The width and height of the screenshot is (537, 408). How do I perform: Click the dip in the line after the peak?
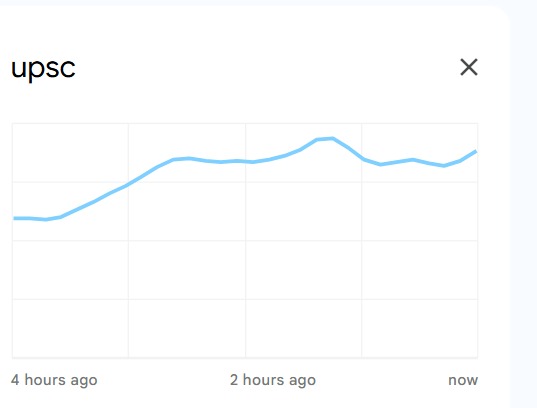tap(381, 164)
